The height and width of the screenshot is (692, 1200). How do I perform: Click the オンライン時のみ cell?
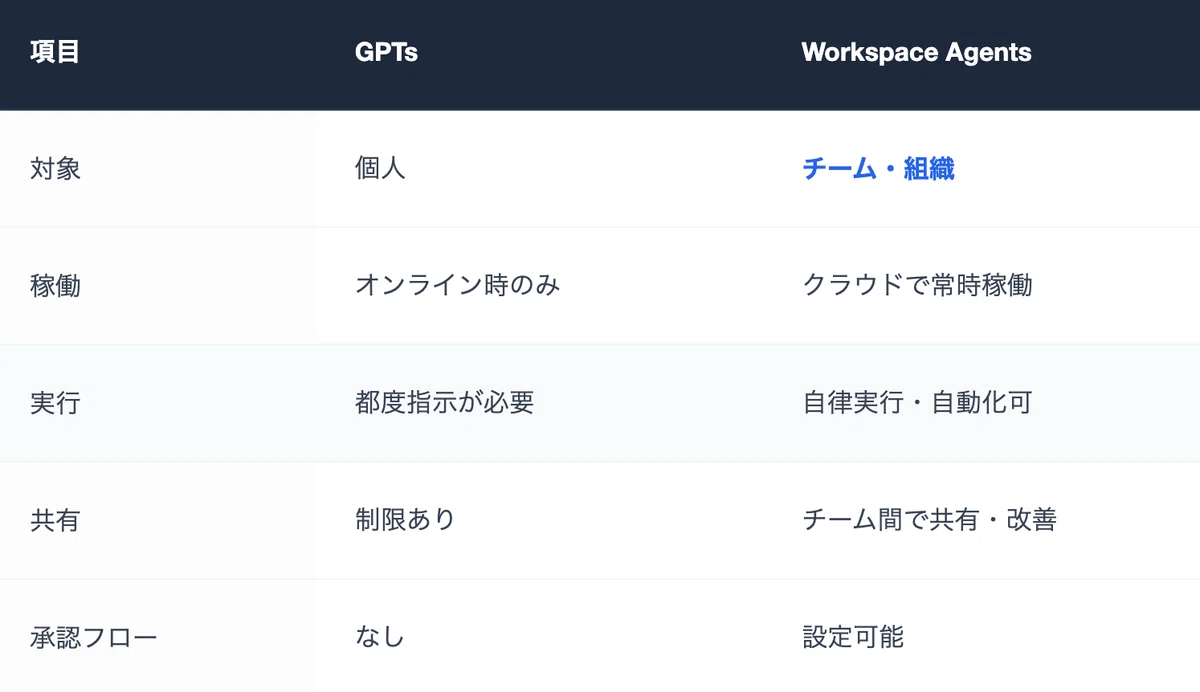tap(457, 286)
